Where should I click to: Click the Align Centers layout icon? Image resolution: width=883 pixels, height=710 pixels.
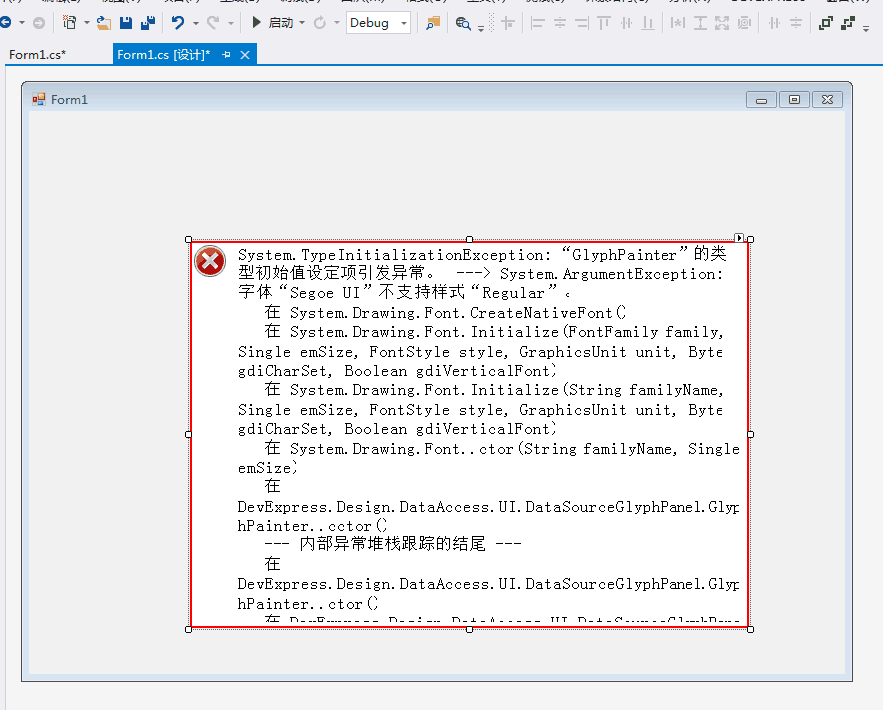point(560,23)
